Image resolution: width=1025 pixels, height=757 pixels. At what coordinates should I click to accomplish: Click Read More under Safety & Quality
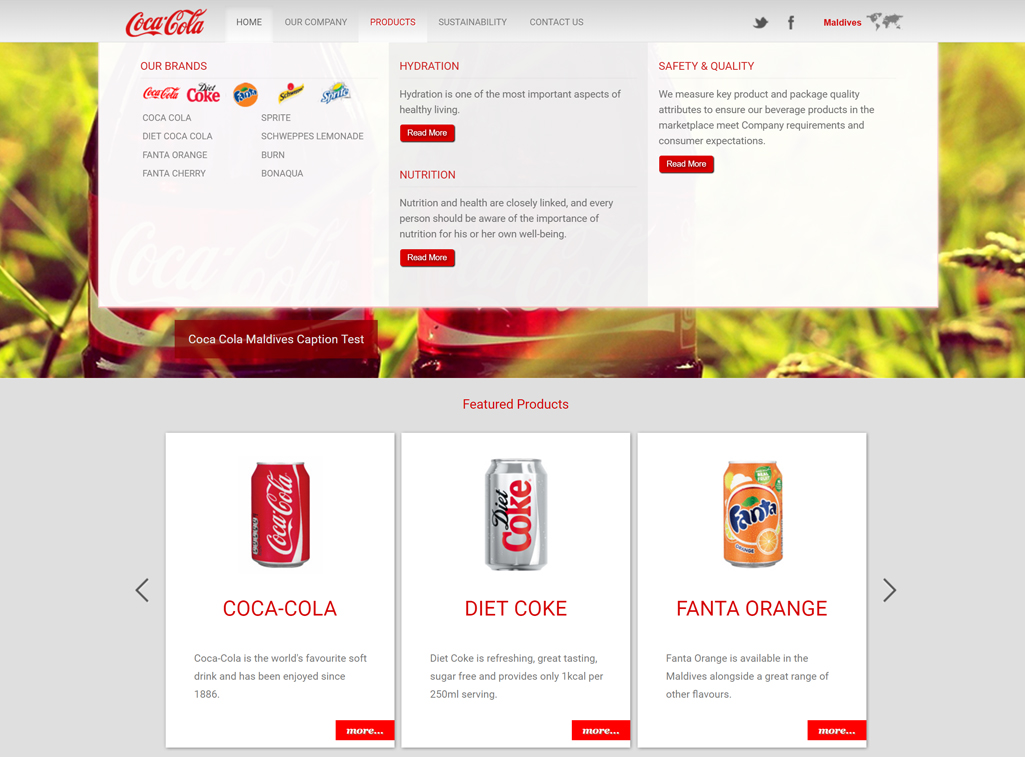point(686,164)
